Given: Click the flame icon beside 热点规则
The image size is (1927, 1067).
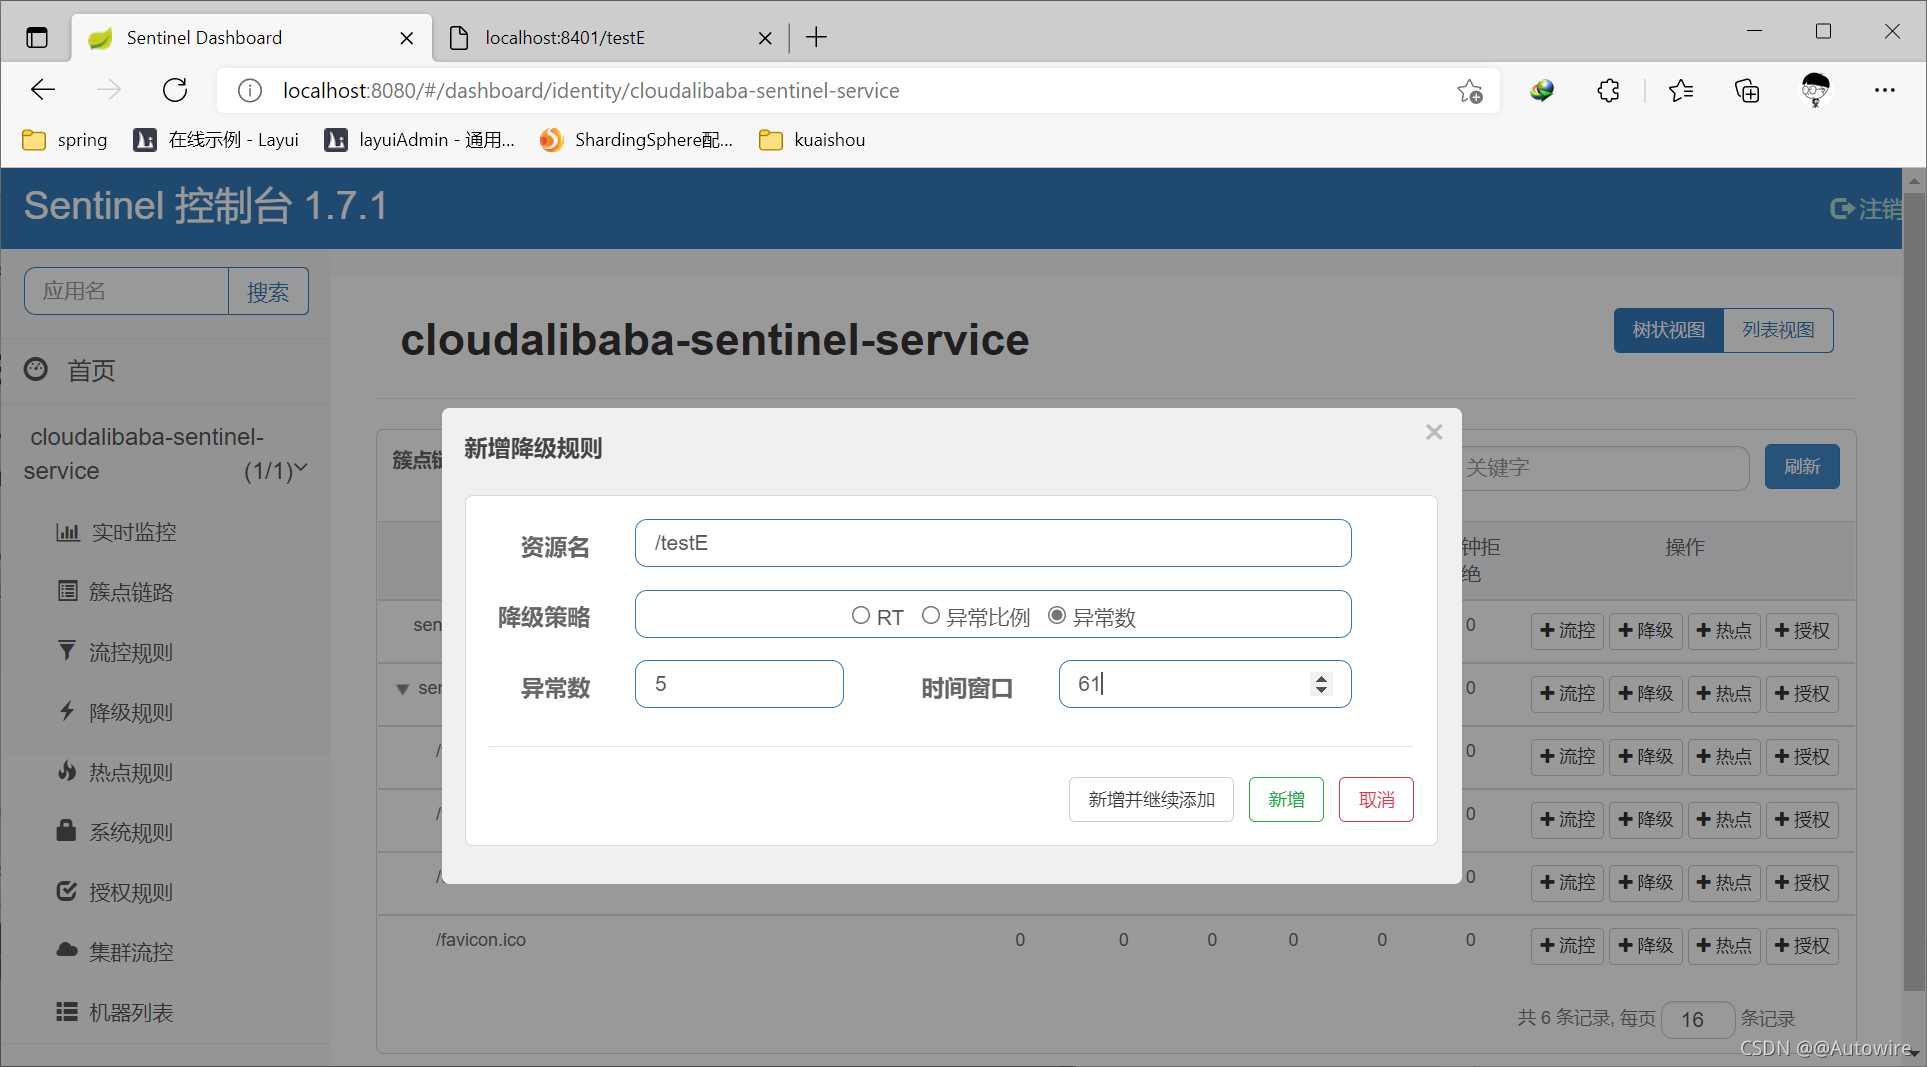Looking at the screenshot, I should 67,771.
